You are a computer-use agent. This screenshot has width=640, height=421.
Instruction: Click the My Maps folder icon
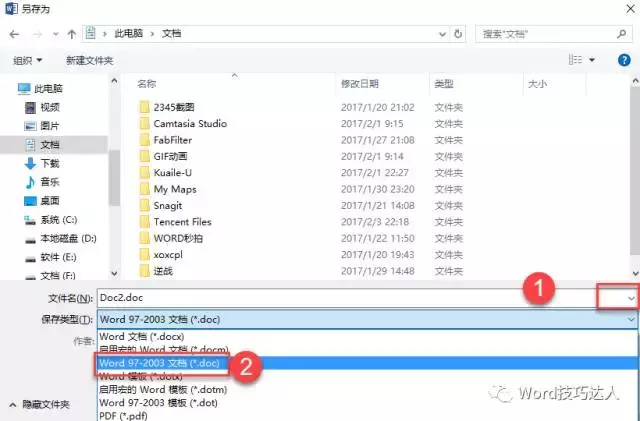click(x=144, y=189)
